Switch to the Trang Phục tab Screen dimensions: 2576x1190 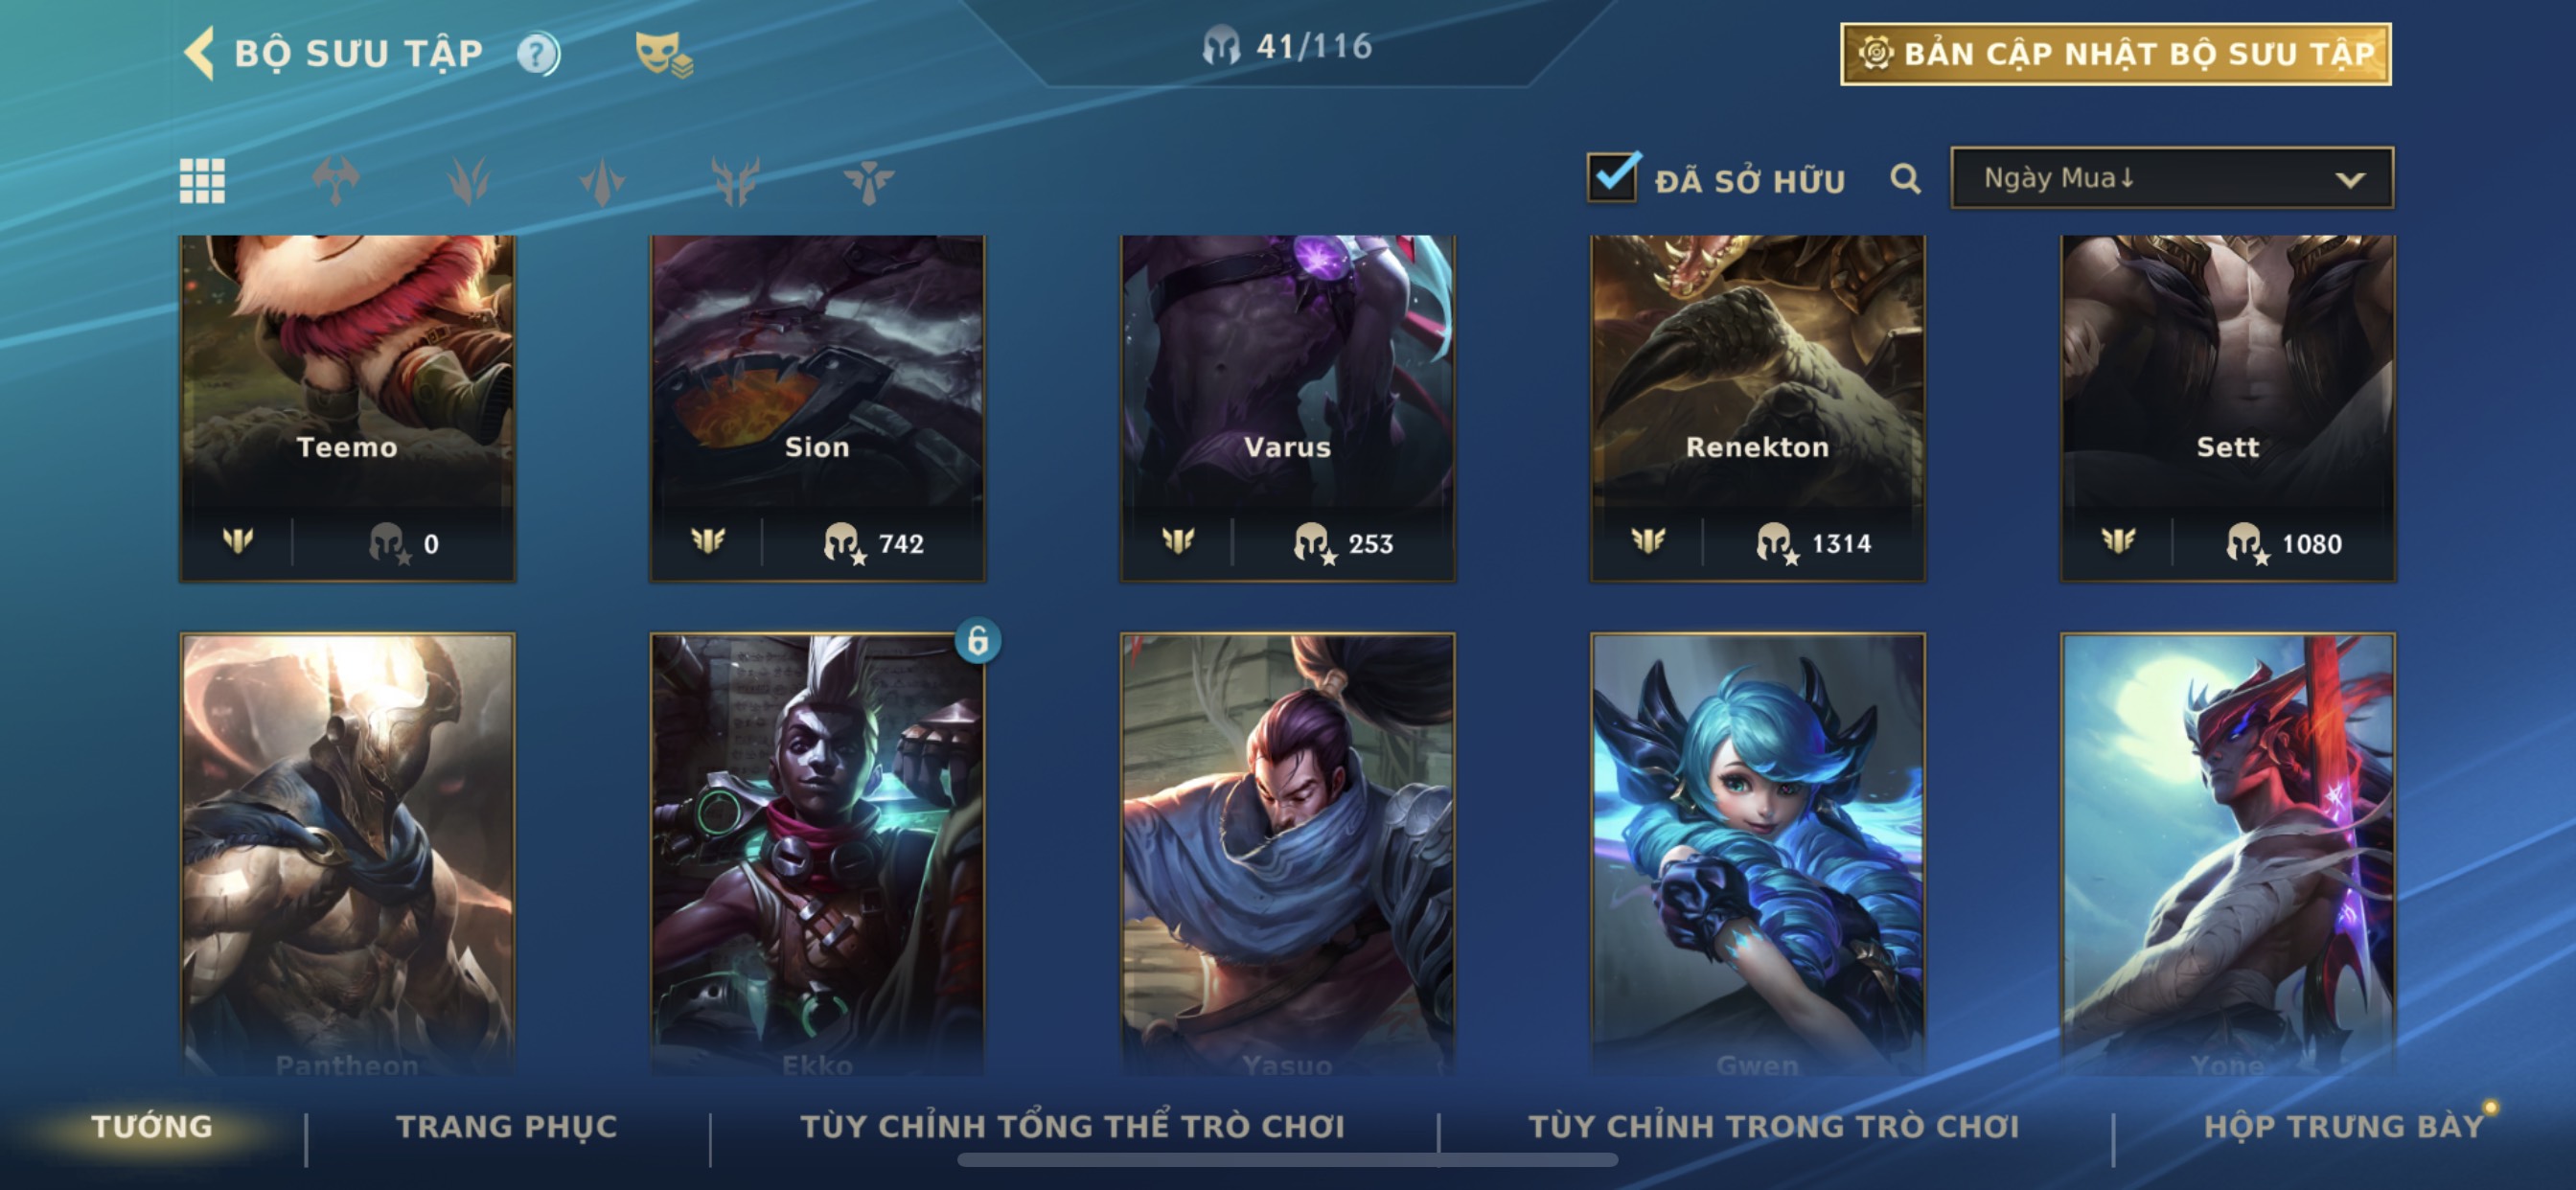pos(507,1126)
